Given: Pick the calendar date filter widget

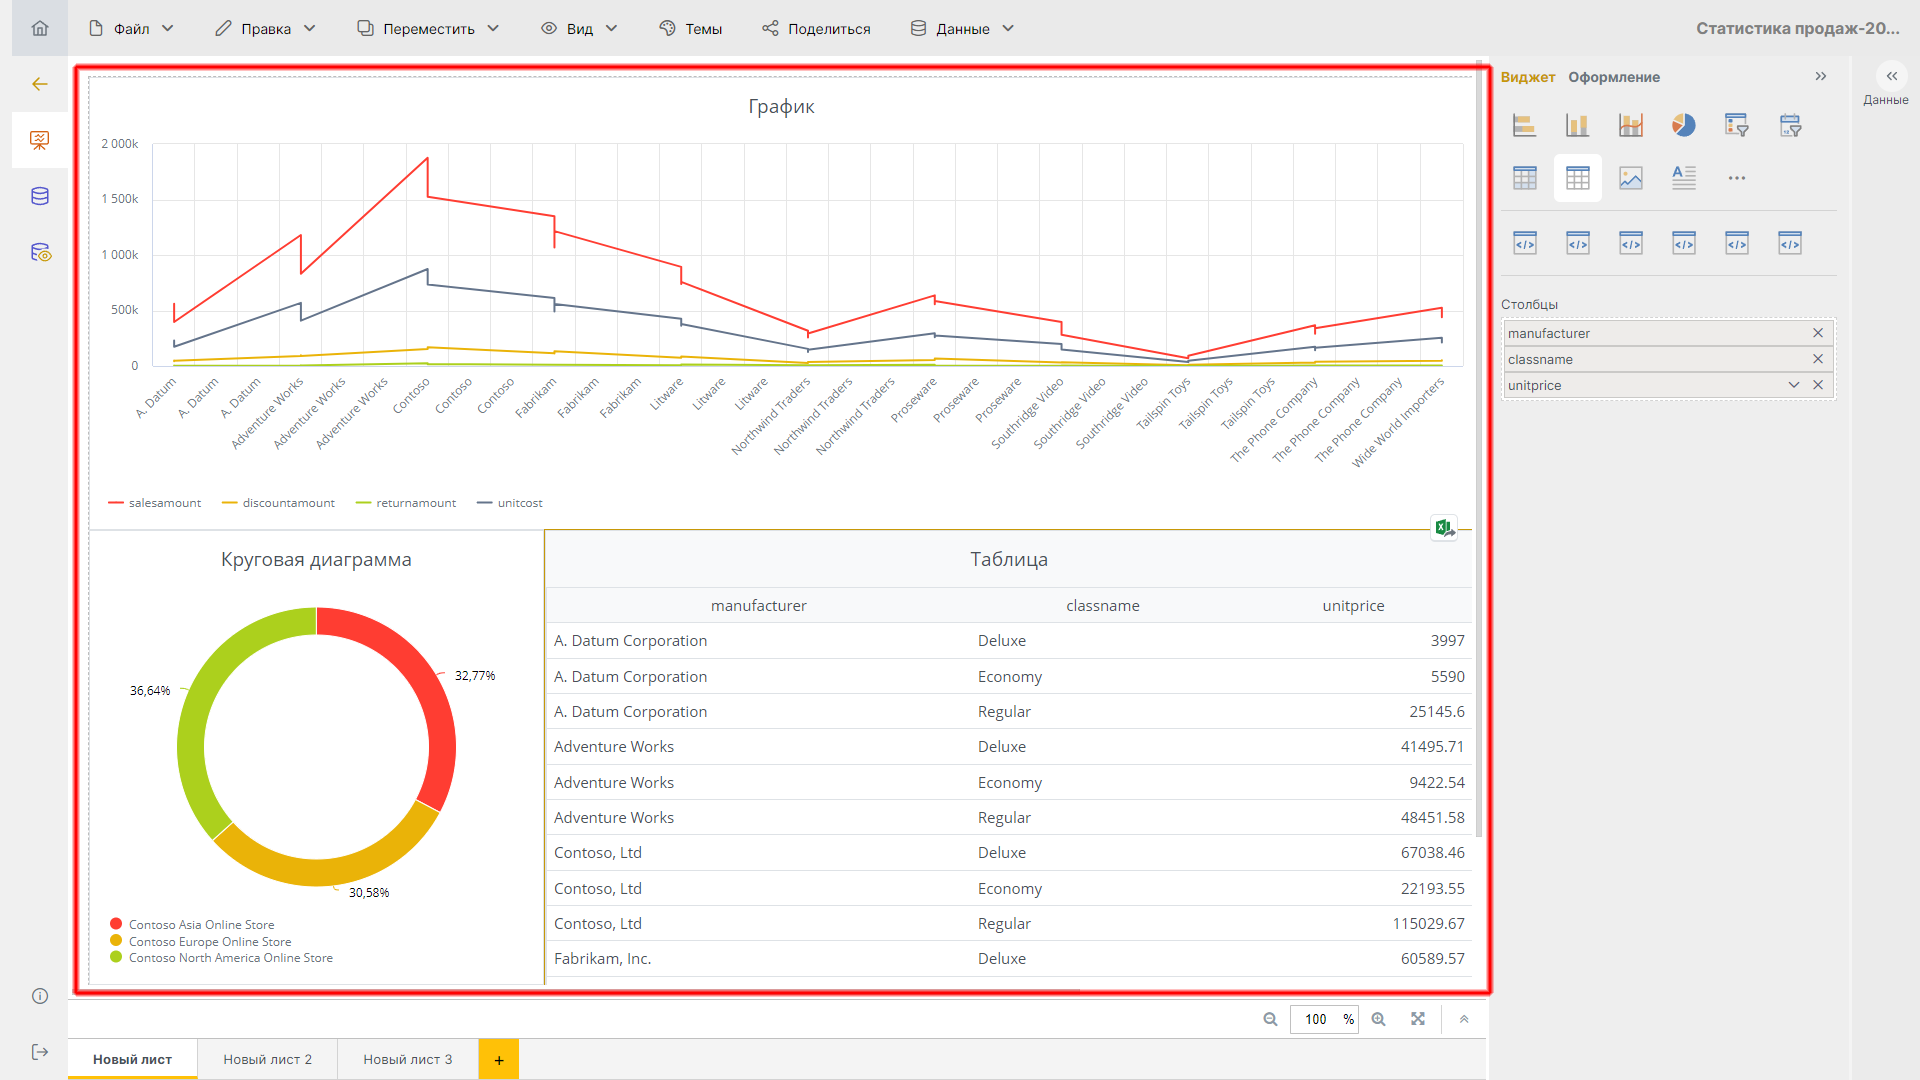Looking at the screenshot, I should point(1790,125).
